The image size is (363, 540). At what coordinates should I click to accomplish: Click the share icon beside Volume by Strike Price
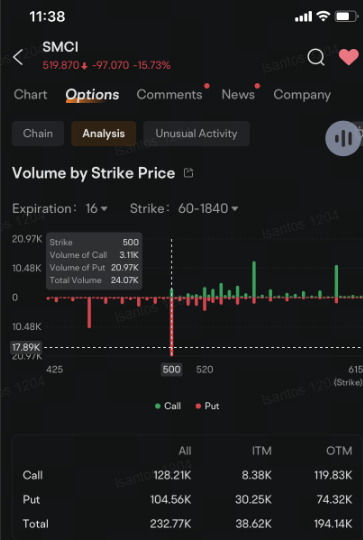point(188,173)
